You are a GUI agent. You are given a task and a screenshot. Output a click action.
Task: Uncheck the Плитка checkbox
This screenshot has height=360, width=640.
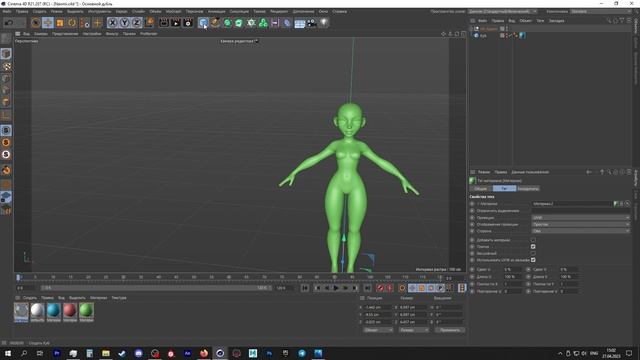click(x=533, y=247)
